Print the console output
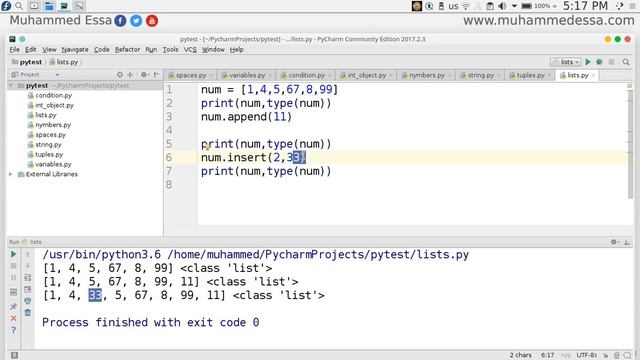The height and width of the screenshot is (360, 640). (x=28, y=301)
